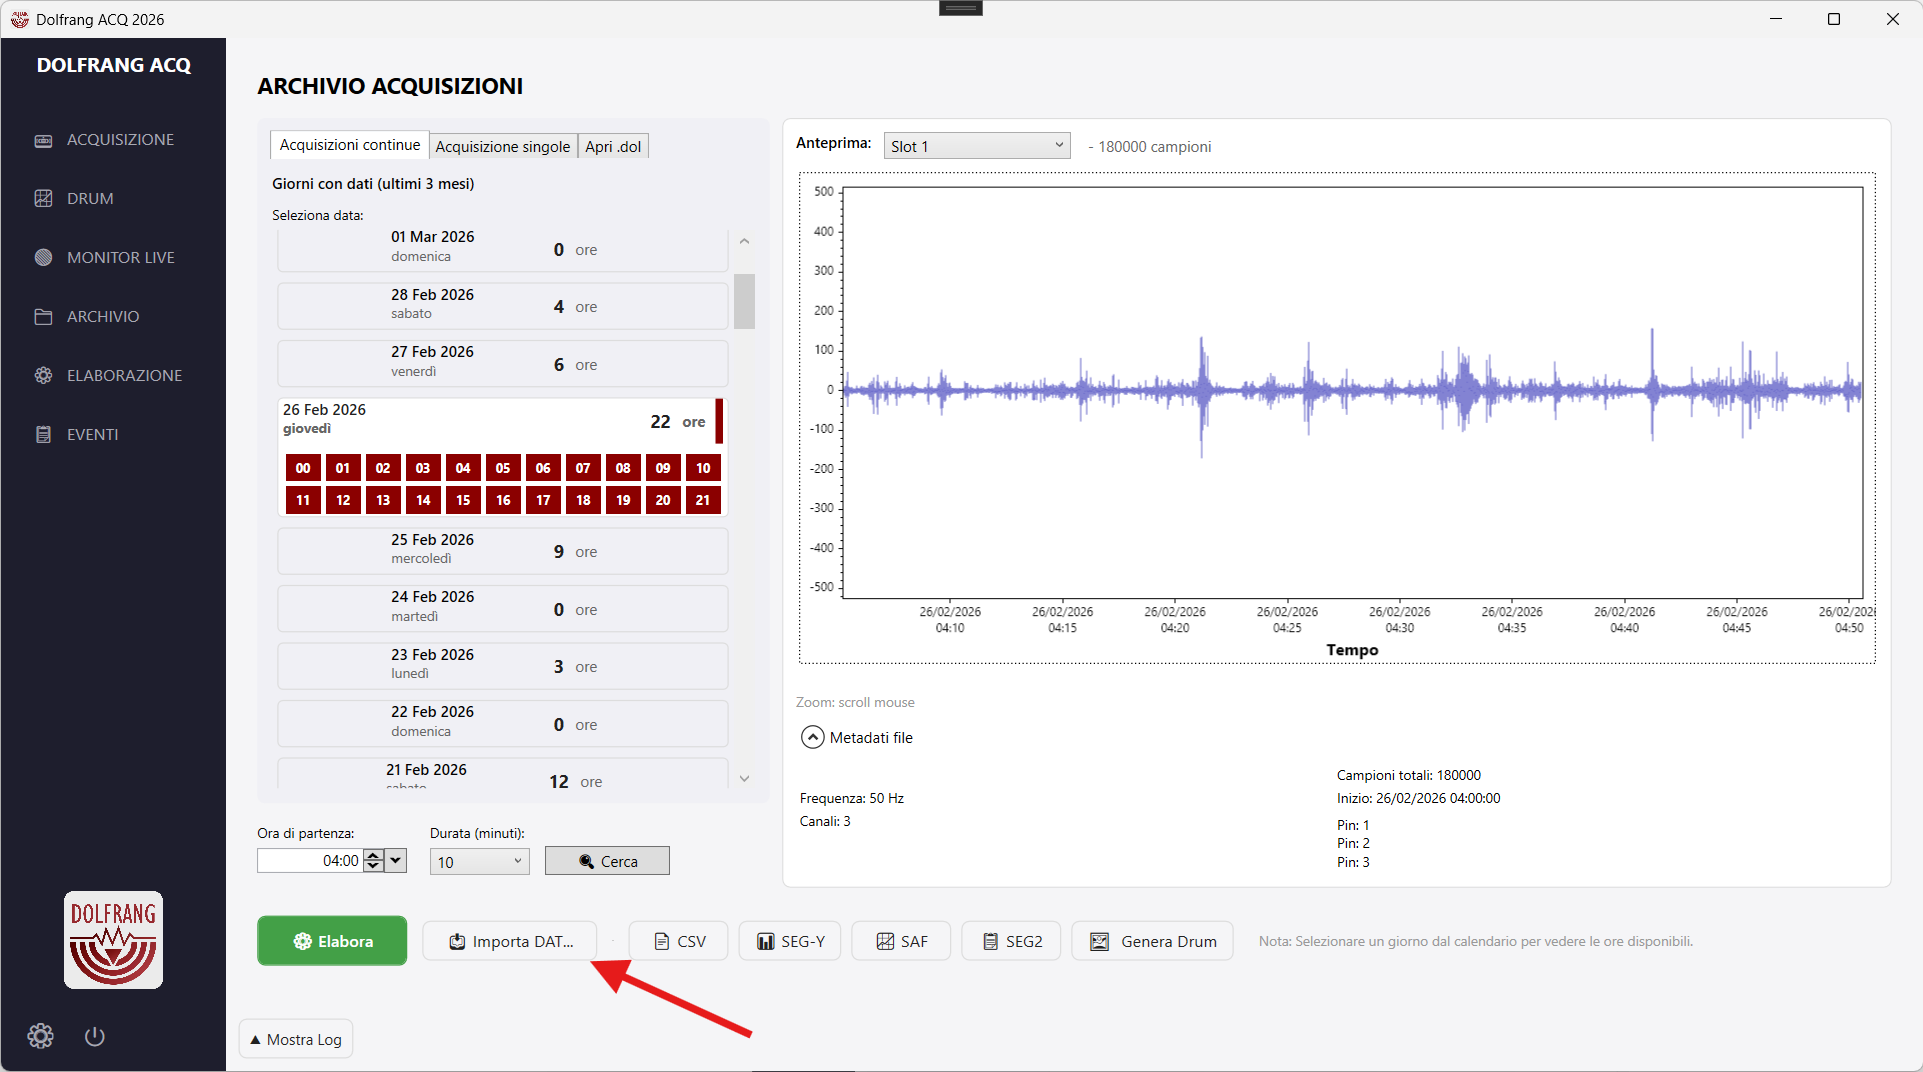
Task: Open the Elaborazione sidebar section
Action: point(123,376)
